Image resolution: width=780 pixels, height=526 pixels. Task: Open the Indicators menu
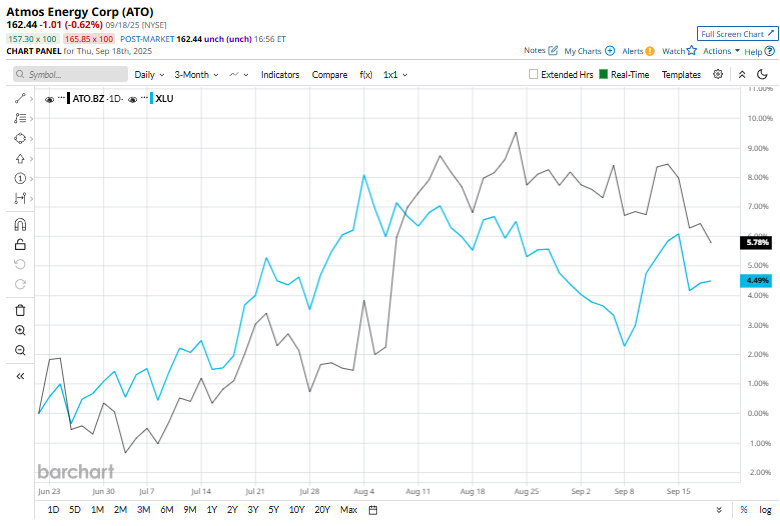click(280, 75)
